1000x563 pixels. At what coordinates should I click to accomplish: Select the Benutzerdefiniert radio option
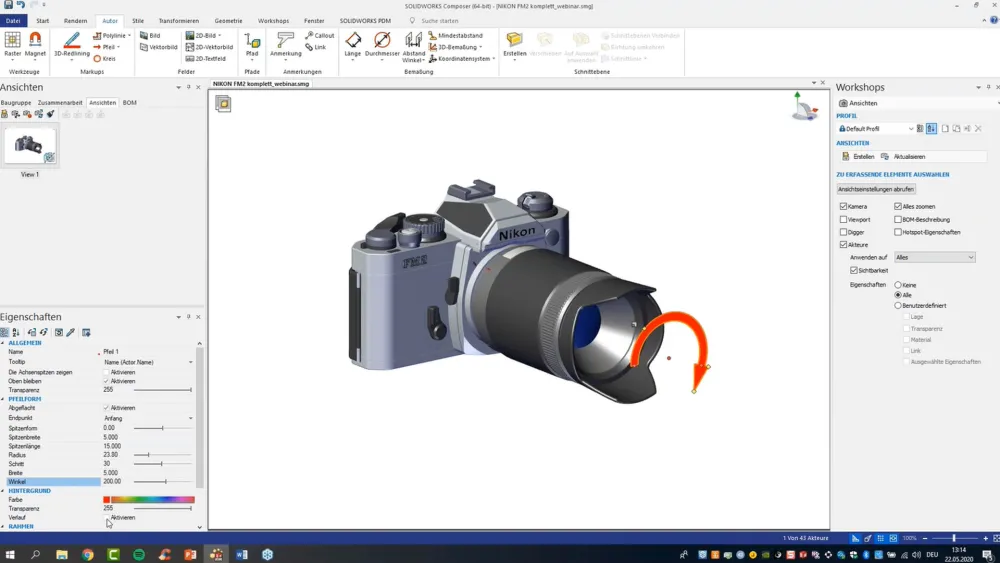pos(898,305)
